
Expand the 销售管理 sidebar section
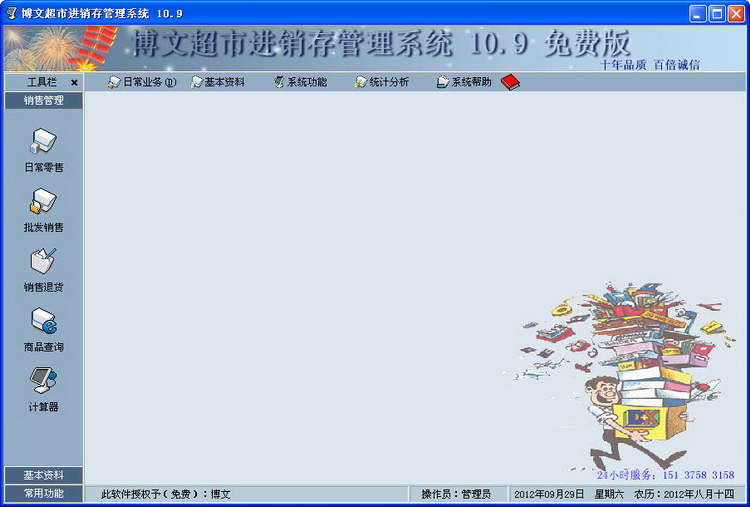pos(43,100)
